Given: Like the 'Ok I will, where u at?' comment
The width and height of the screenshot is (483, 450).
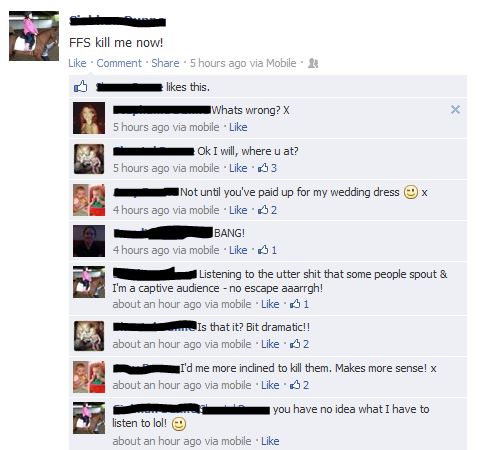Looking at the screenshot, I should point(238,168).
